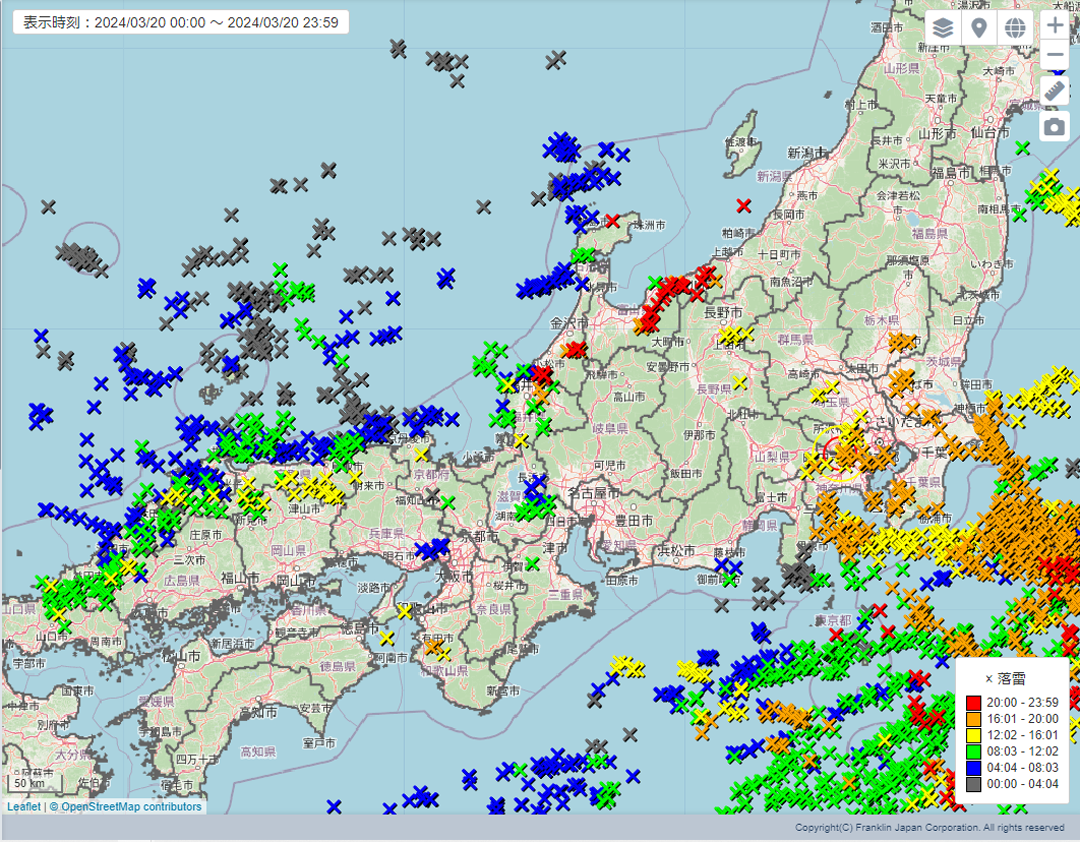Take a map snapshot with camera icon

coord(1055,127)
